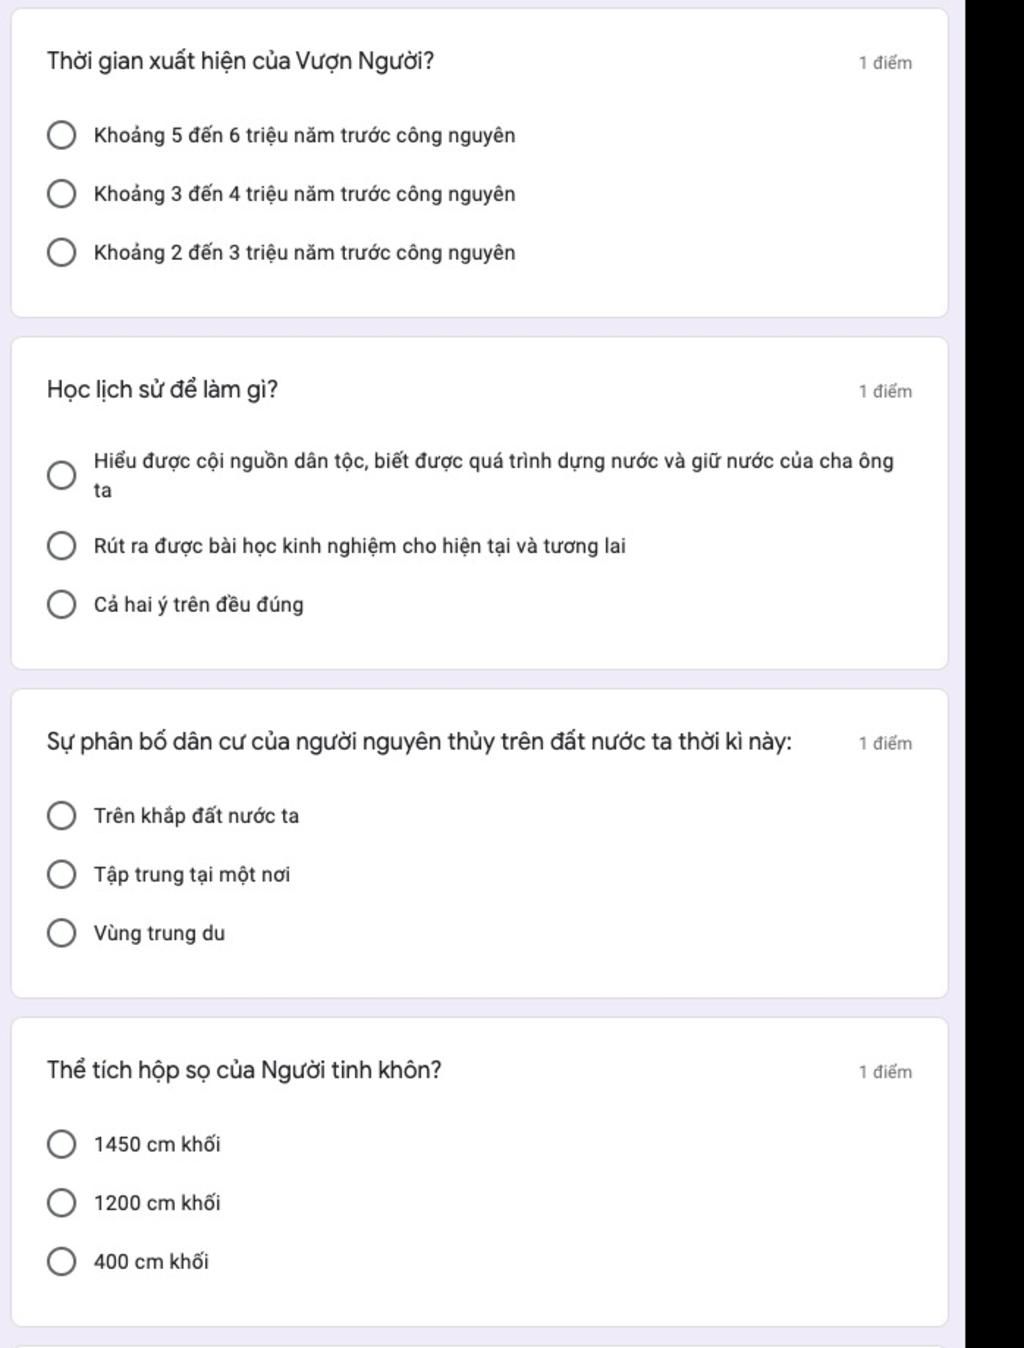Viewport: 1024px width, 1348px height.
Task: Choose '1200 cm khối' answer
Action: pos(62,1203)
